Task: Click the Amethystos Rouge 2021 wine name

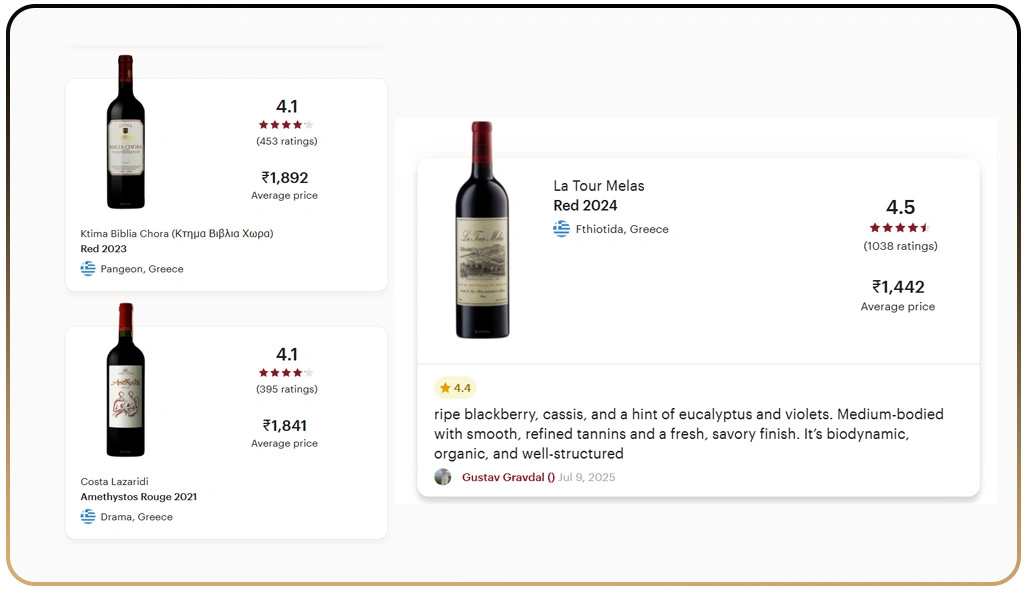Action: 138,496
